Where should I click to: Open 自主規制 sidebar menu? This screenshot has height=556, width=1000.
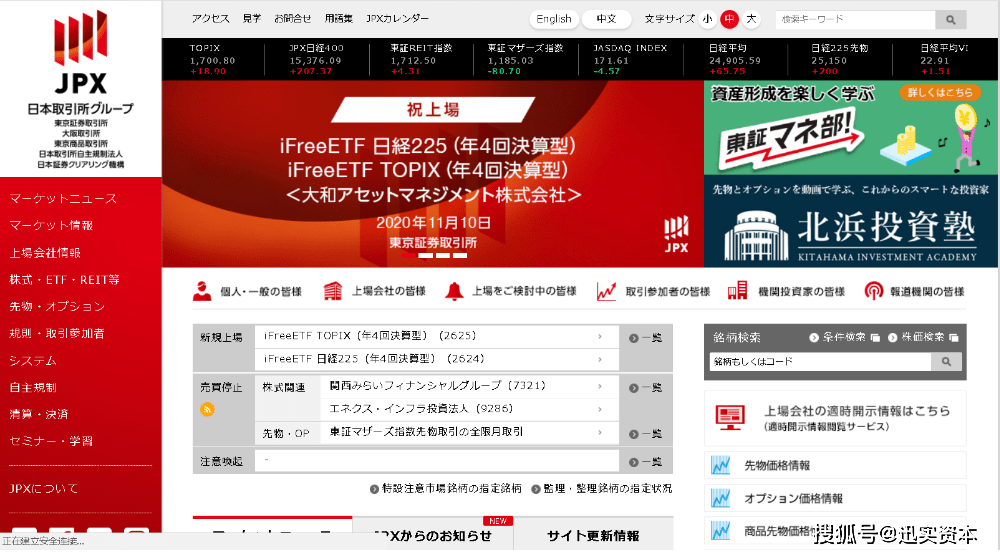click(33, 387)
